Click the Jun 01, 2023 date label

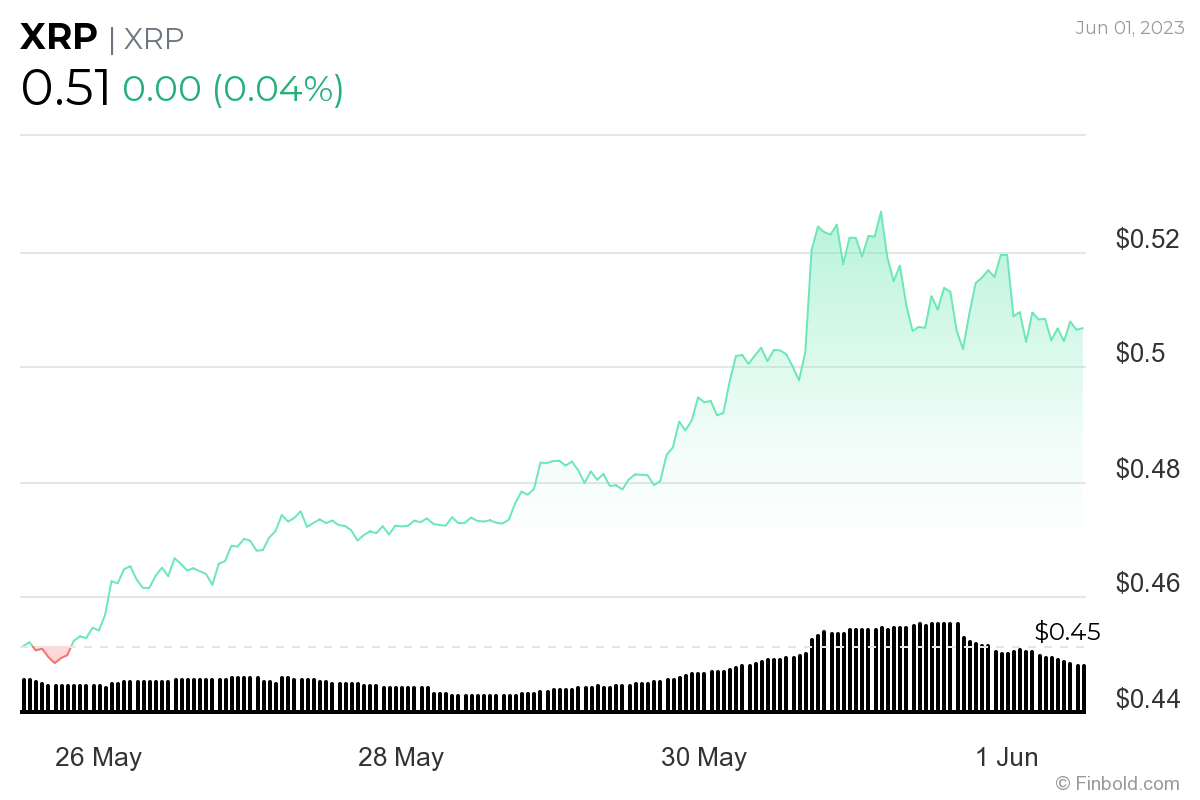click(x=1127, y=28)
